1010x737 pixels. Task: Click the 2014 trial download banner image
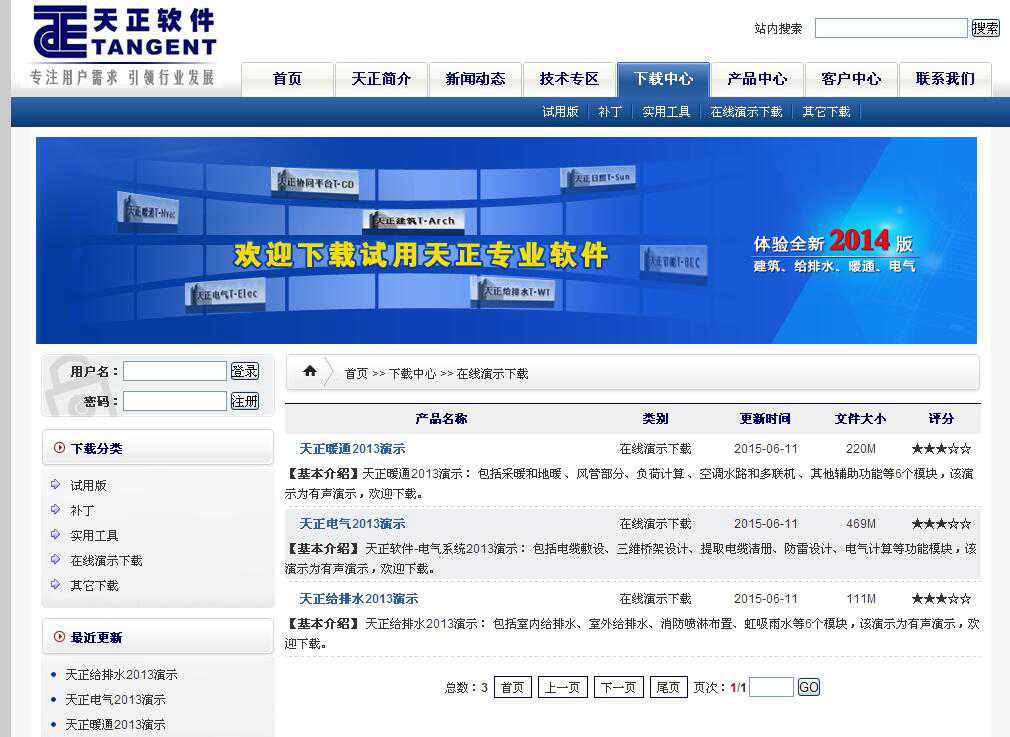coord(506,240)
